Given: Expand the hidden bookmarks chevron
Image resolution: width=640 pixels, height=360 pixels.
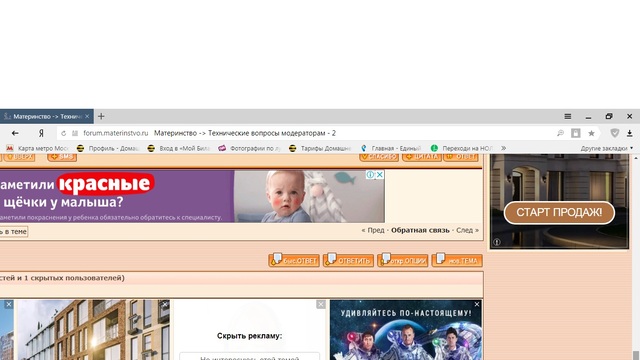Looking at the screenshot, I should pyautogui.click(x=503, y=148).
